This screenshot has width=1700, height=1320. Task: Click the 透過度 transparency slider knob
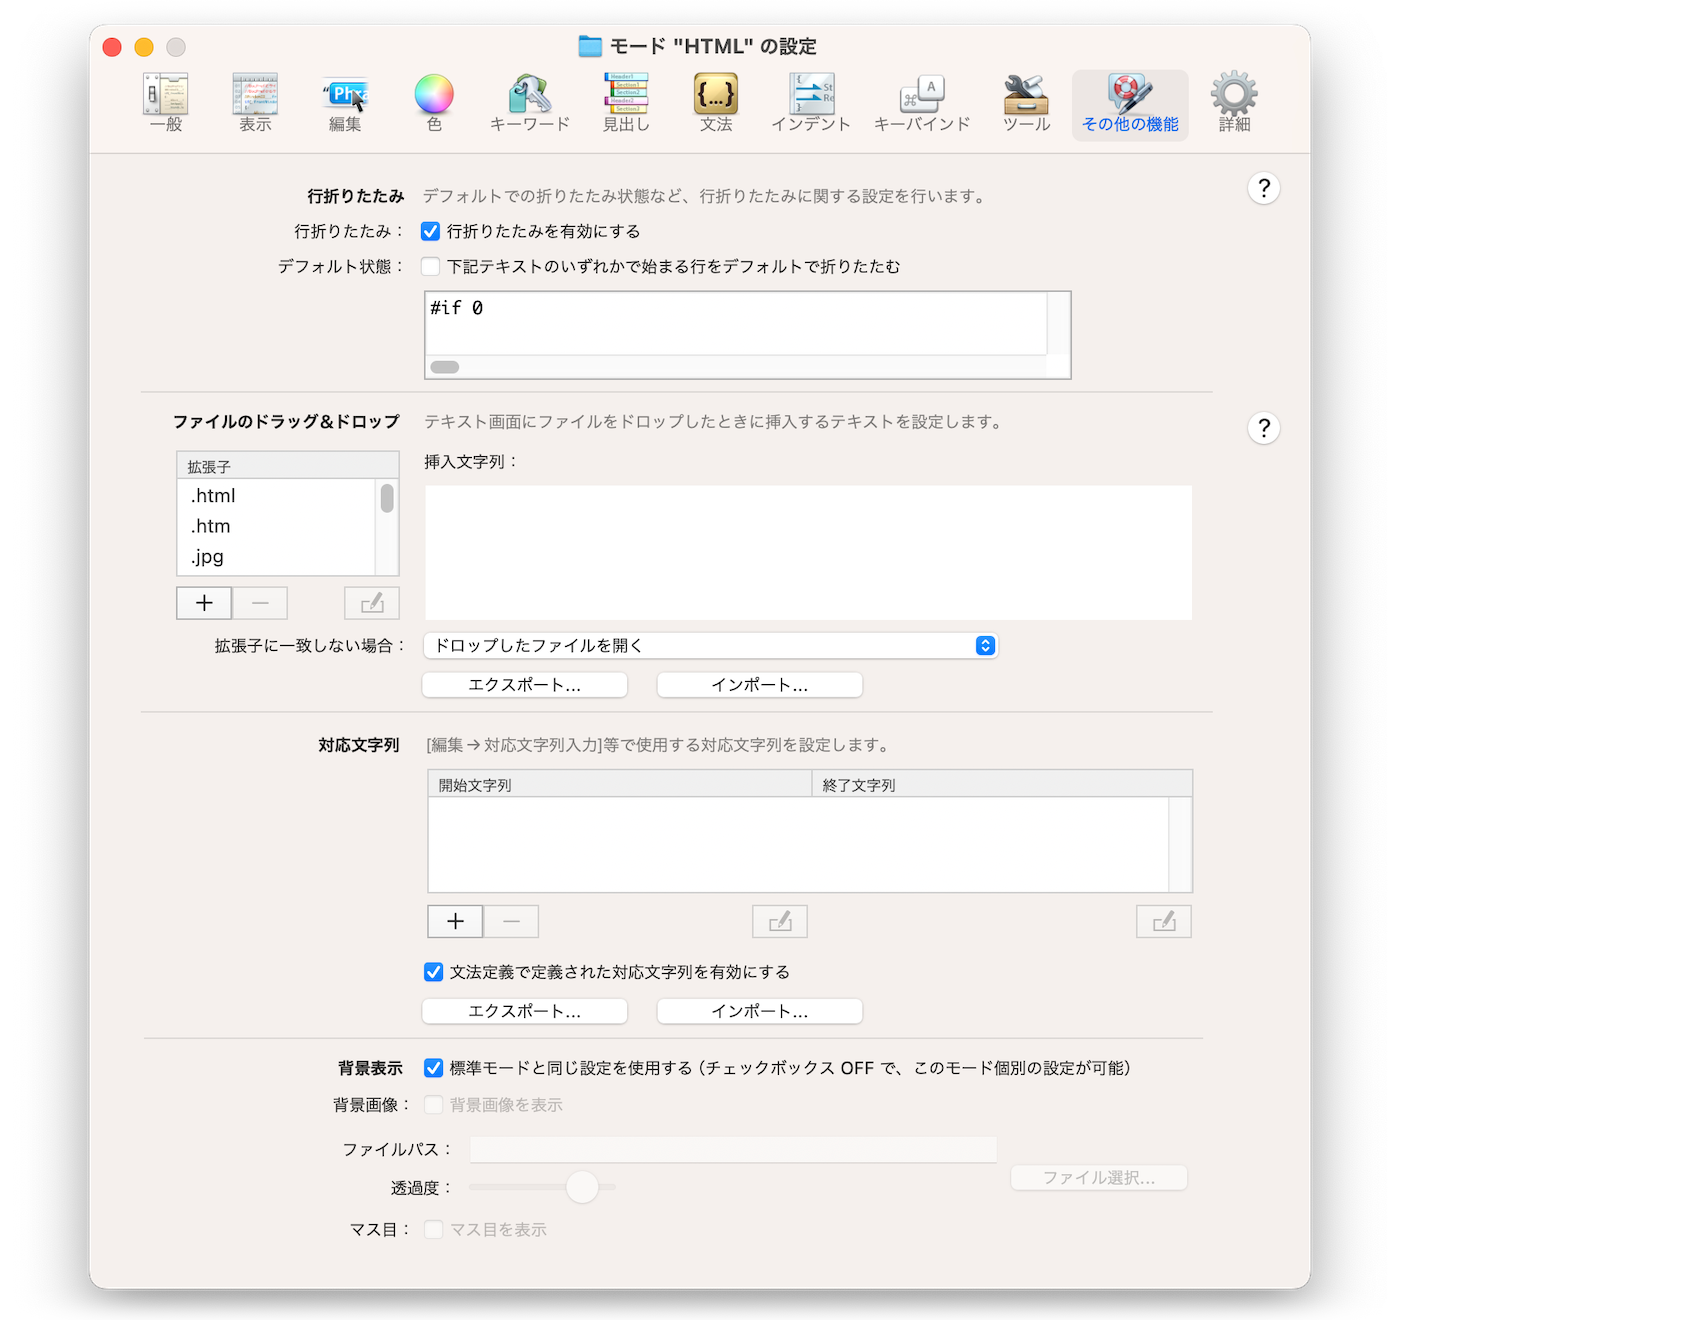(x=582, y=1187)
